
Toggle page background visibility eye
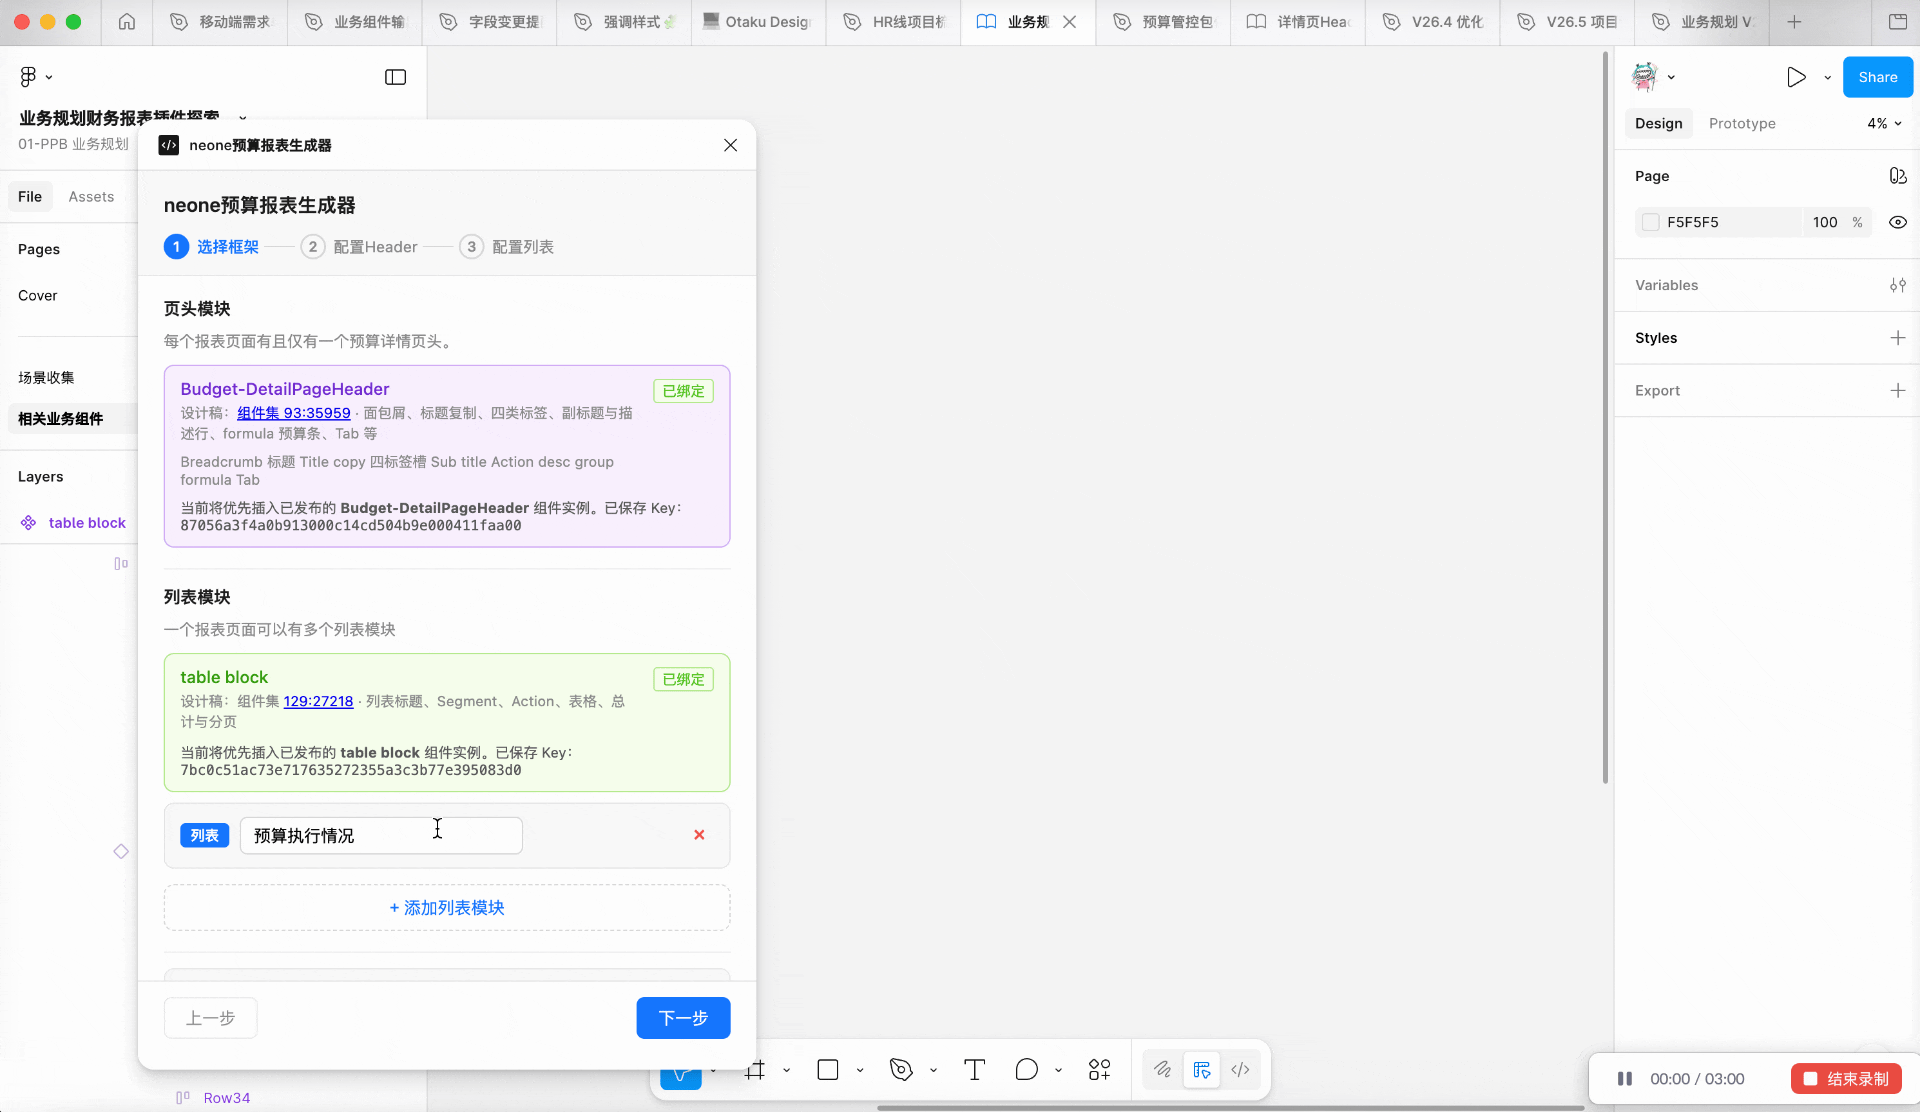(1897, 222)
